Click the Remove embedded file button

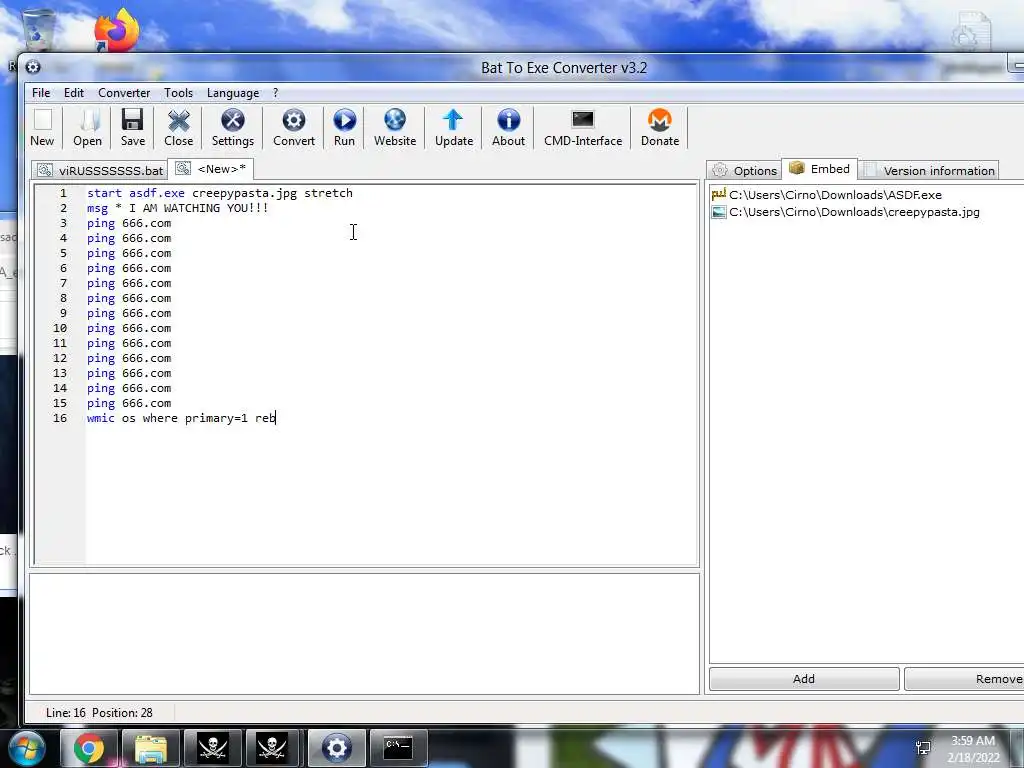pos(965,679)
